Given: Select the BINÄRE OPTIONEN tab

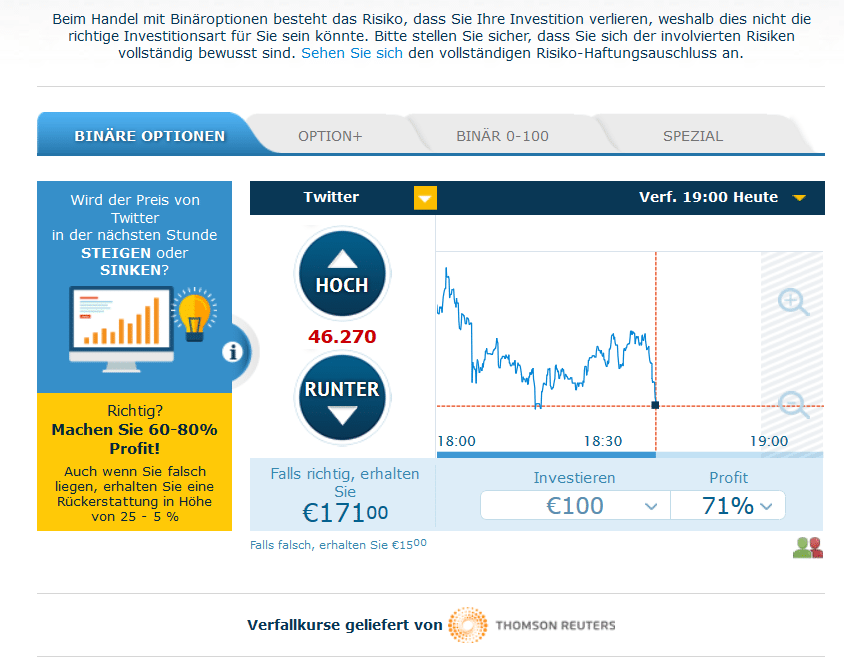Looking at the screenshot, I should coord(149,136).
